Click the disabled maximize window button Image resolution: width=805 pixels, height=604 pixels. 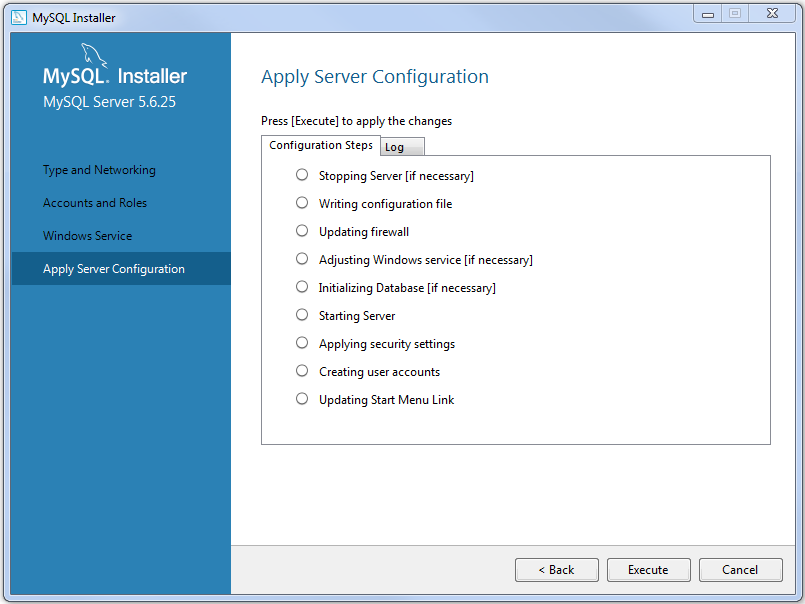pyautogui.click(x=735, y=14)
